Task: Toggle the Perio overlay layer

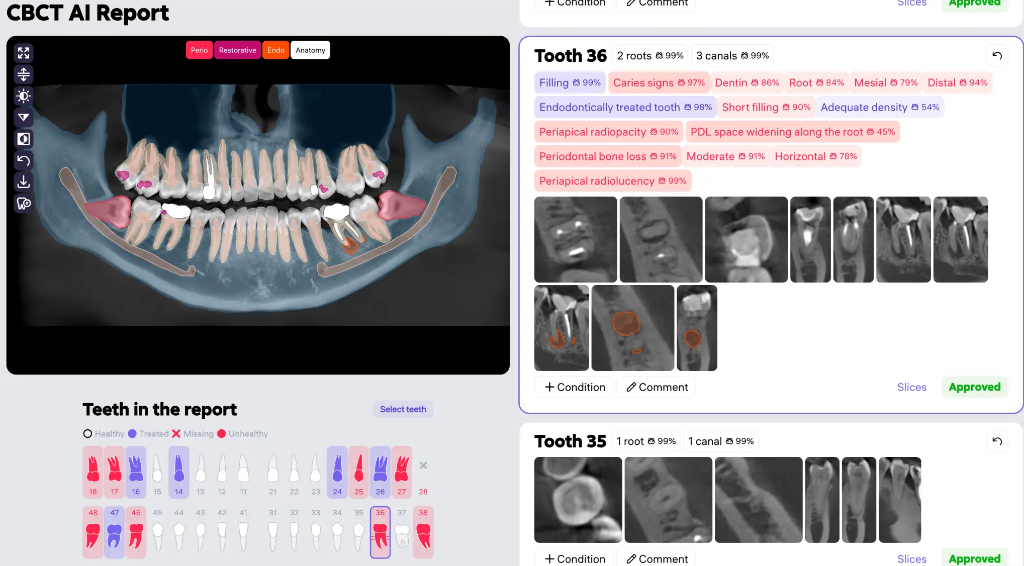Action: pyautogui.click(x=199, y=50)
